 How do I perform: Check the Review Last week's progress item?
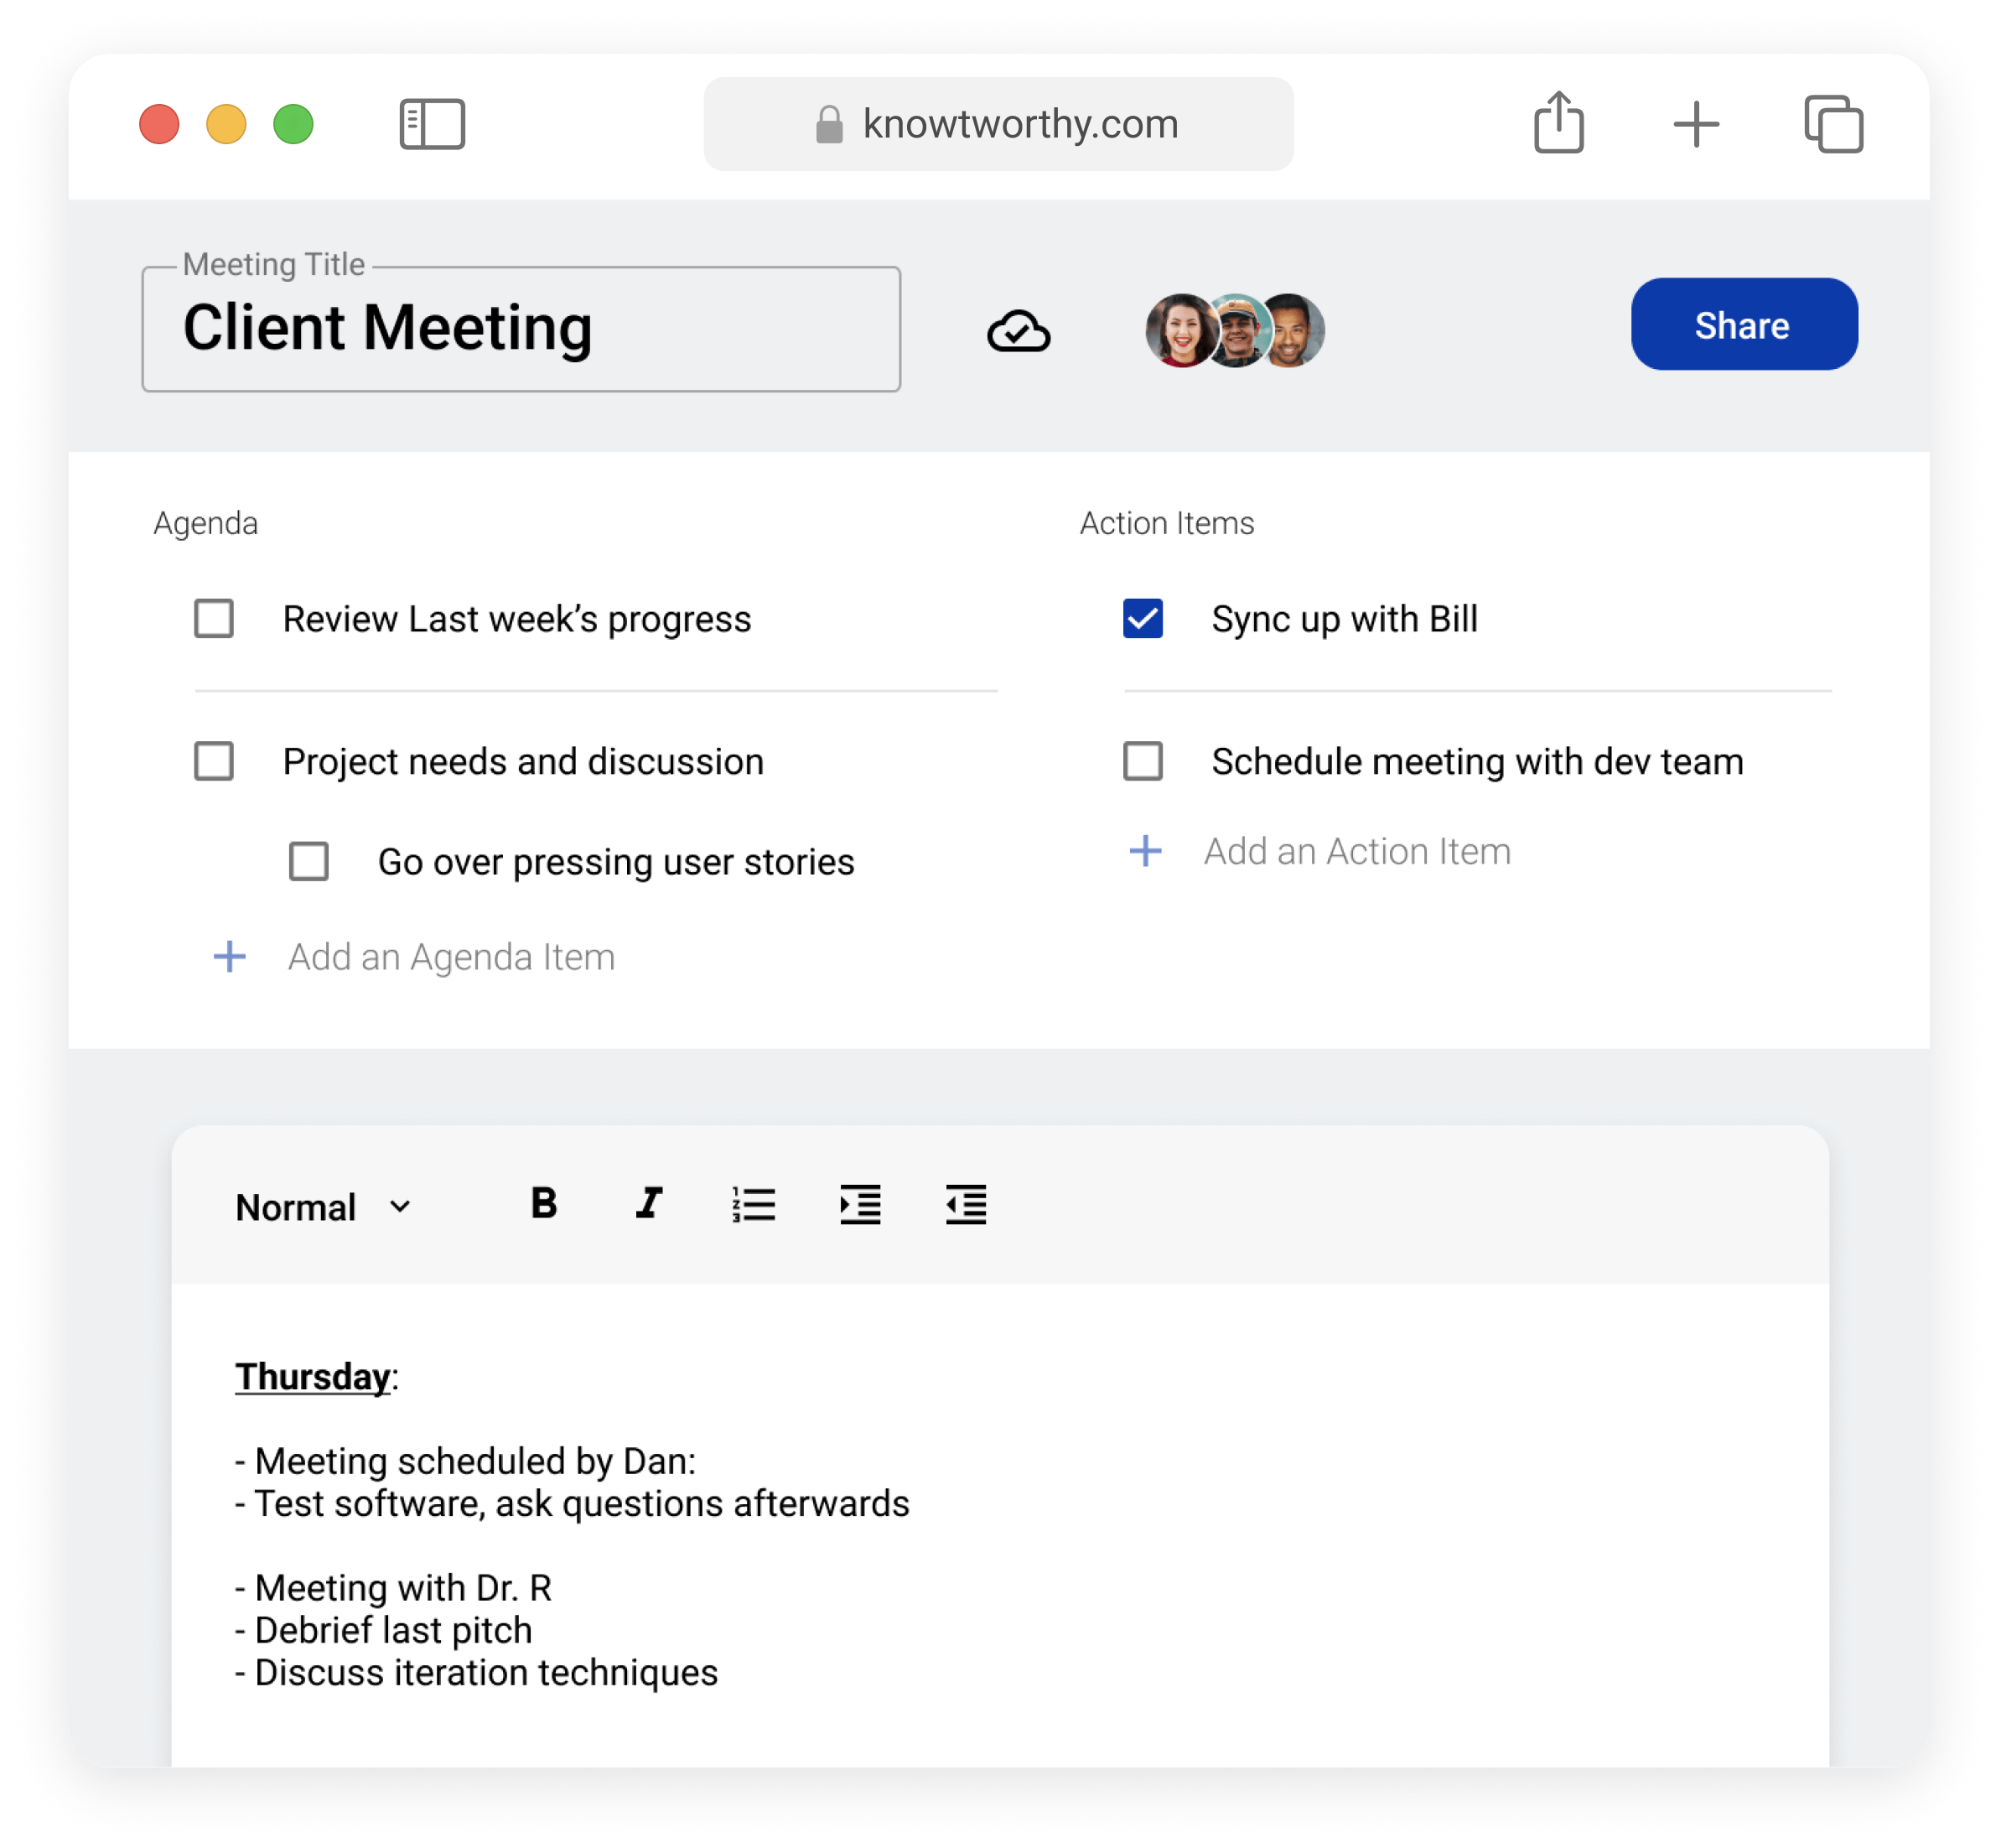(213, 619)
